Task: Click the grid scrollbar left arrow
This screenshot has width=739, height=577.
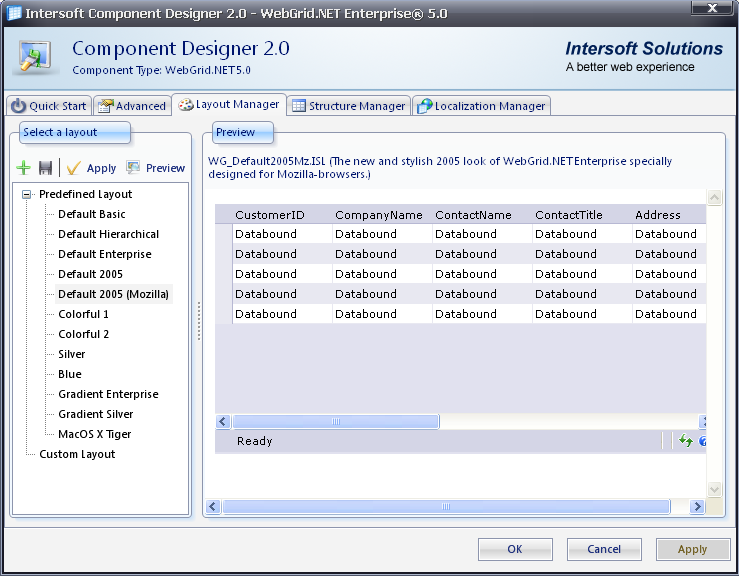Action: pyautogui.click(x=223, y=421)
